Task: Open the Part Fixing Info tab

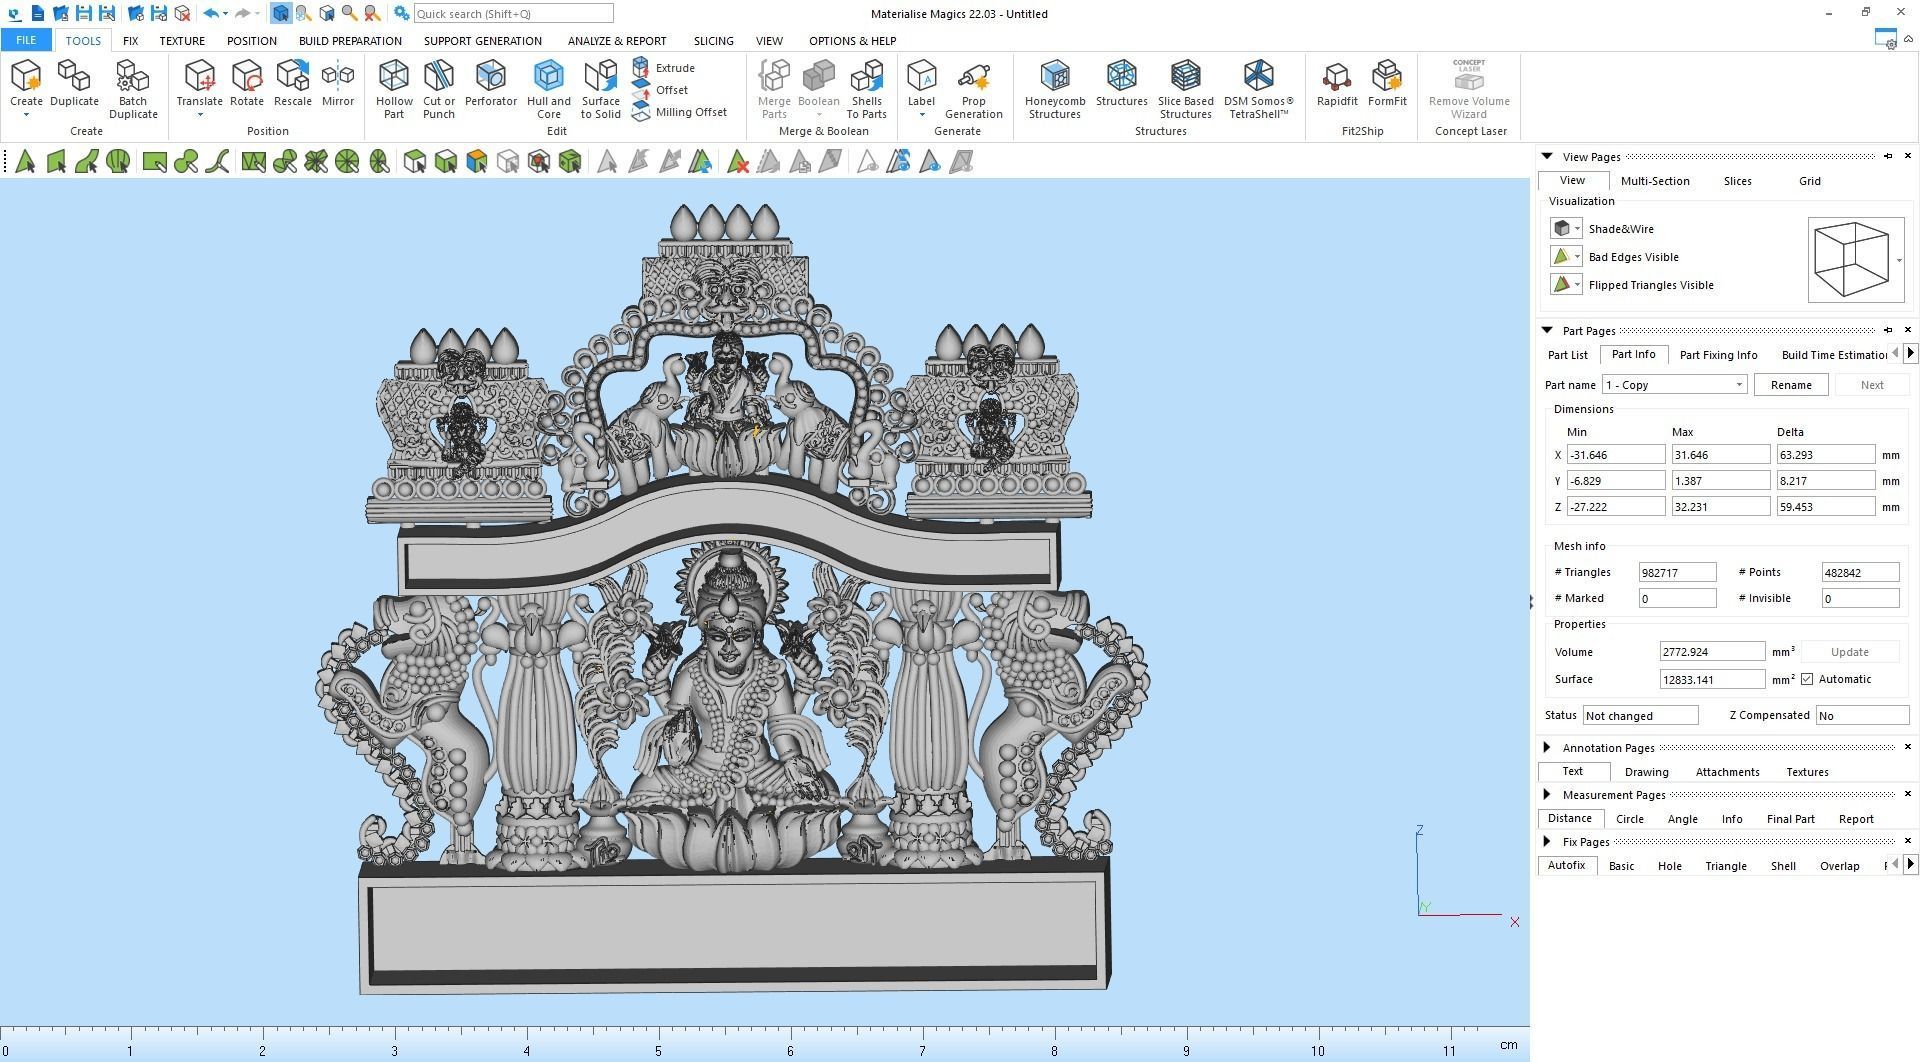Action: tap(1718, 355)
